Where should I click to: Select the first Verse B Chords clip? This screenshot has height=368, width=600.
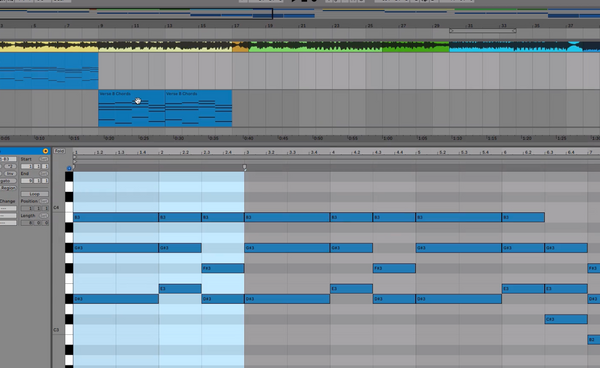[x=132, y=108]
